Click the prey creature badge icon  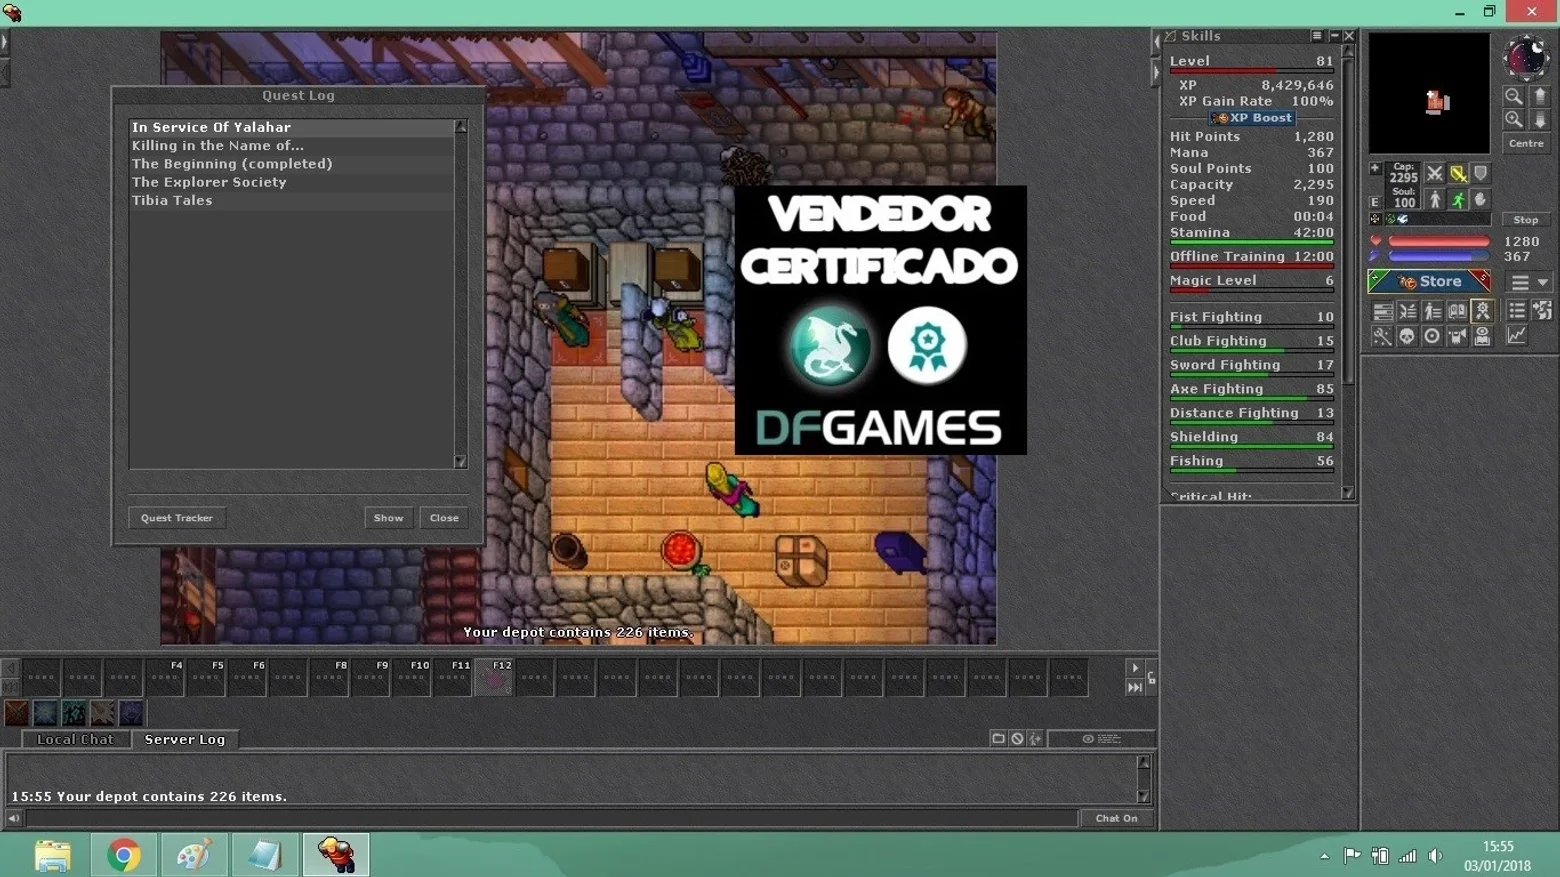(1482, 311)
